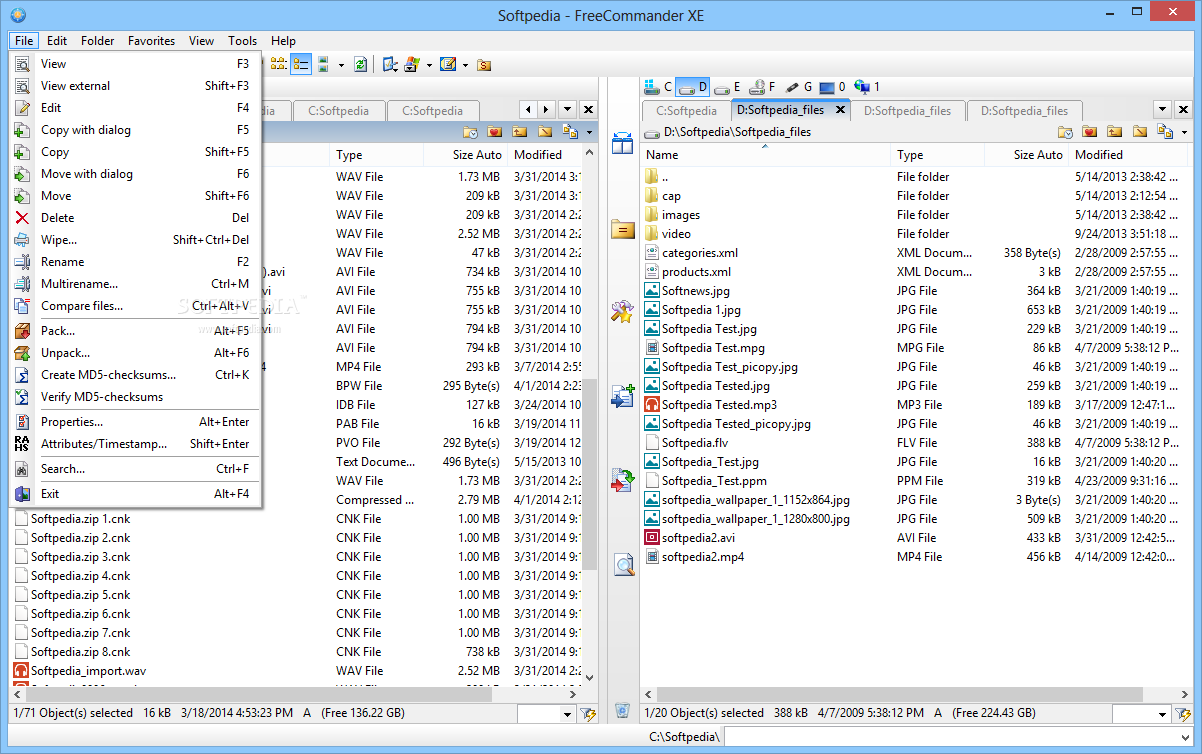Open left panel filter combo dropdown

coord(568,714)
